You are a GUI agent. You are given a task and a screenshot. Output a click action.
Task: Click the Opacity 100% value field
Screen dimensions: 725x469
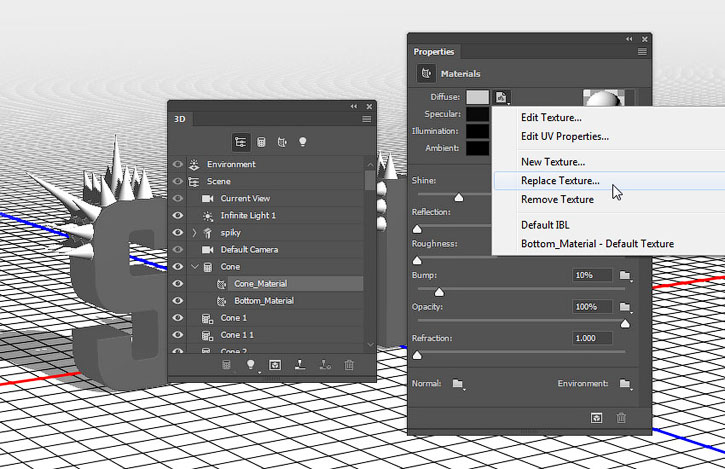tap(592, 307)
